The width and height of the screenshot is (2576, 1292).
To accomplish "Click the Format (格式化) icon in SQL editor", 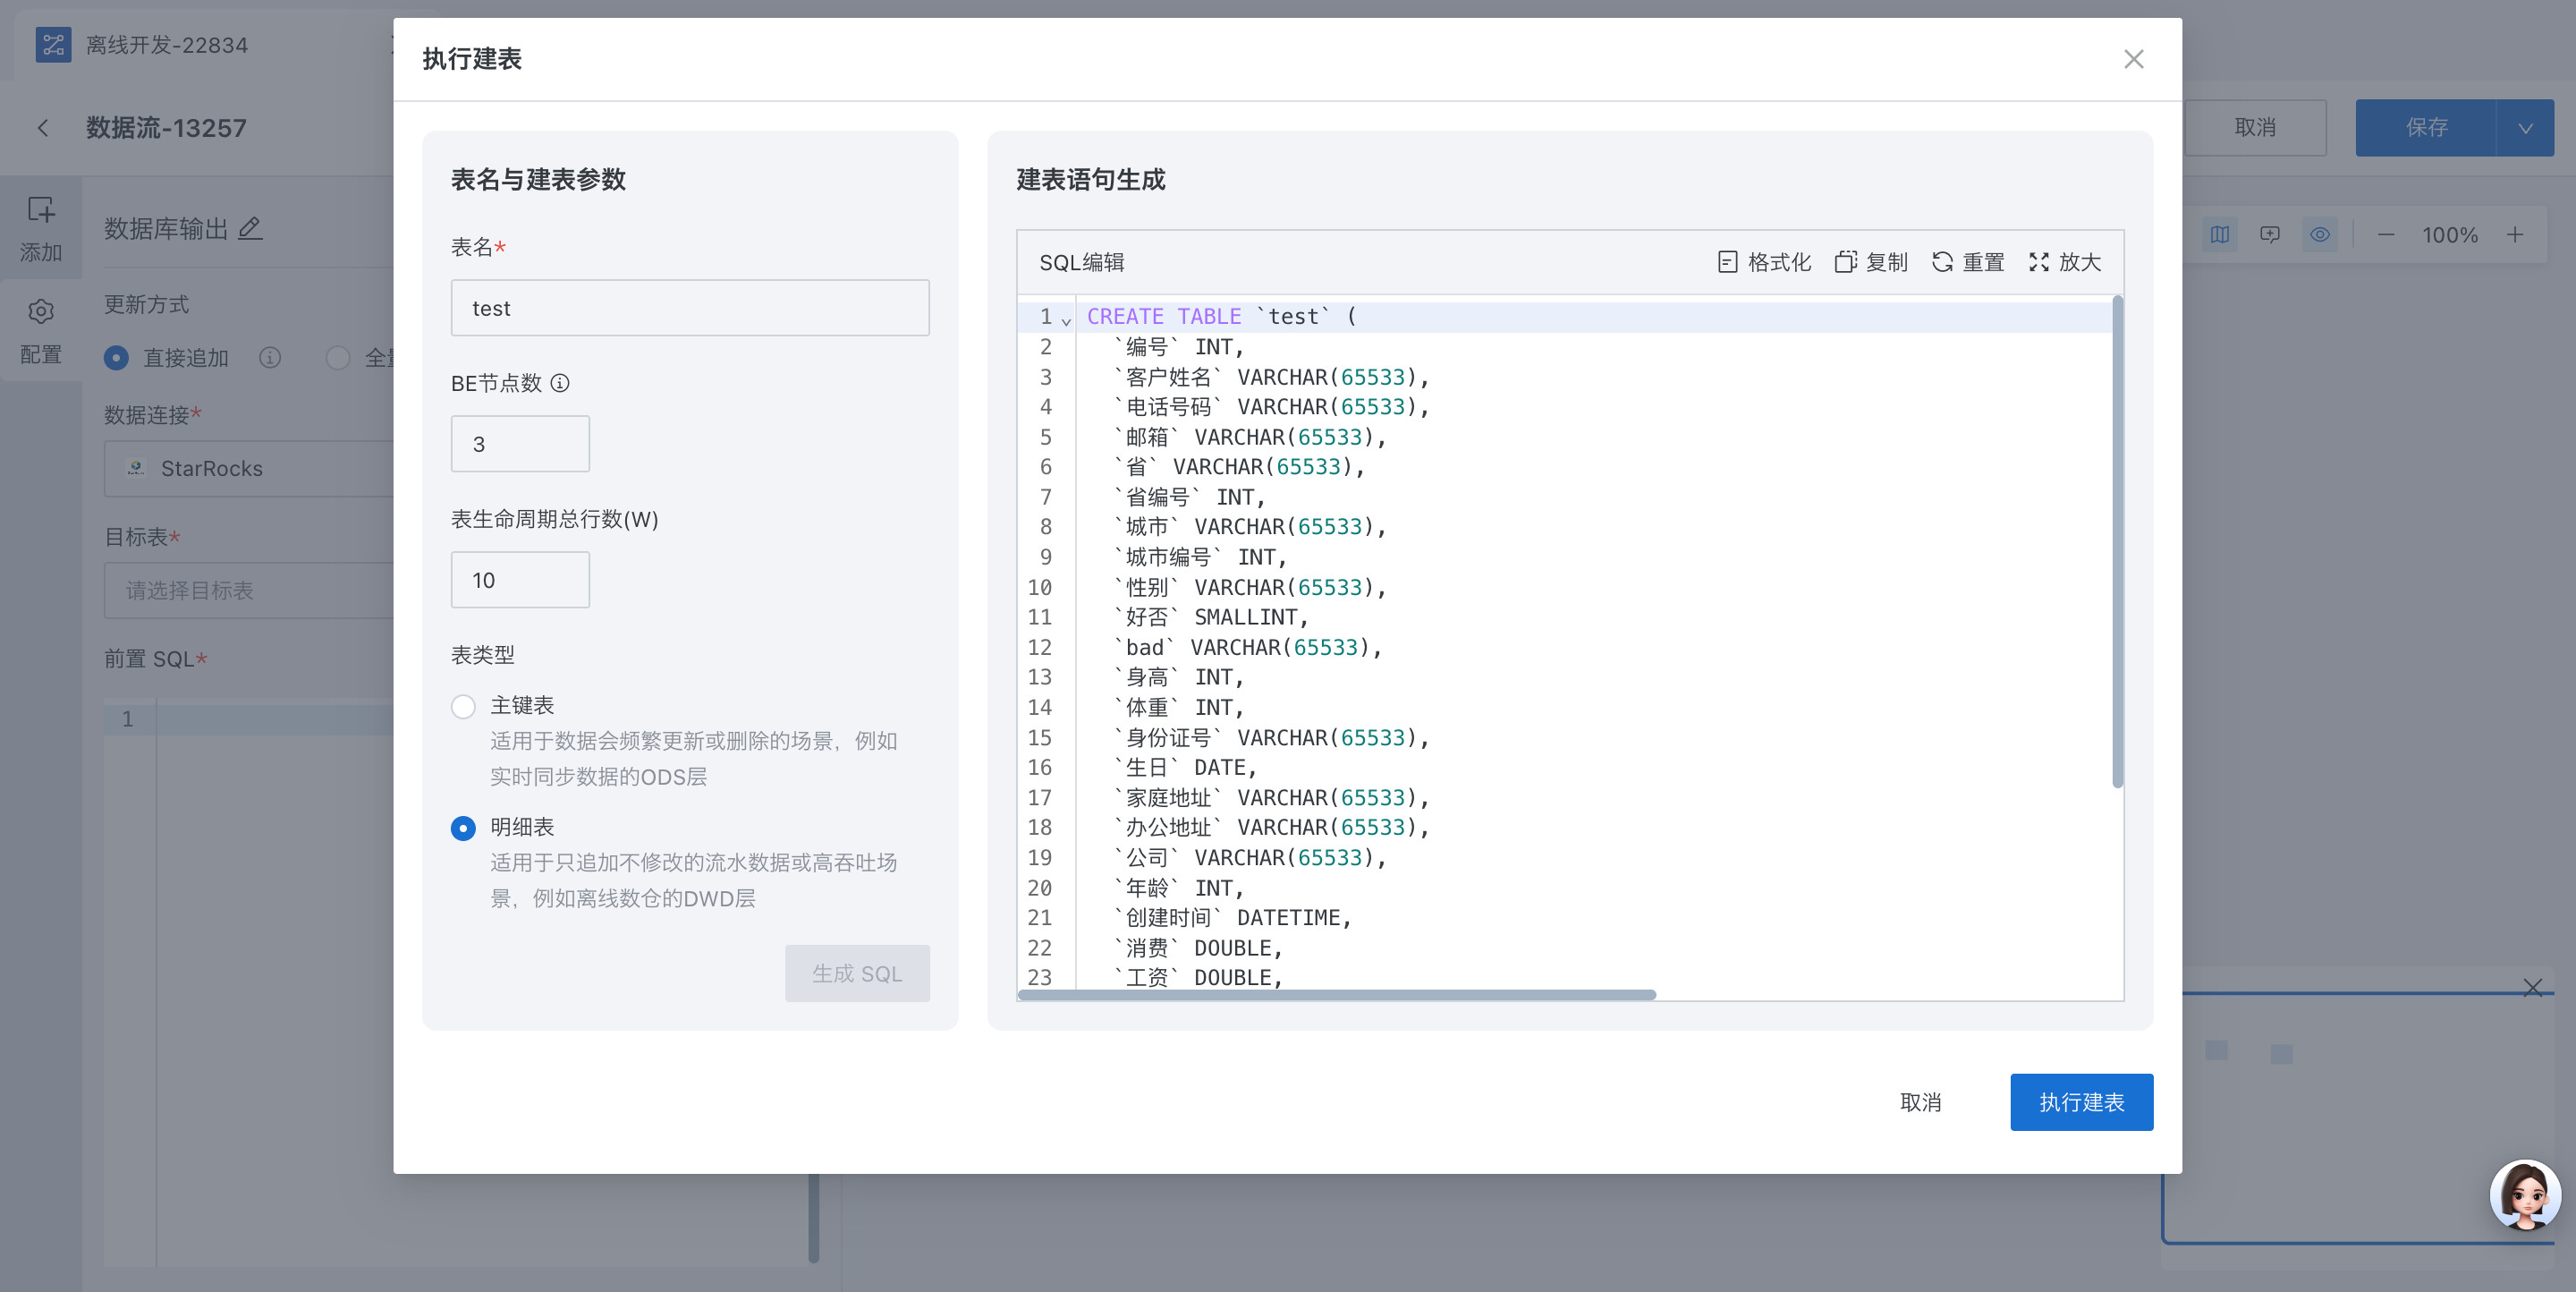I will click(1727, 262).
